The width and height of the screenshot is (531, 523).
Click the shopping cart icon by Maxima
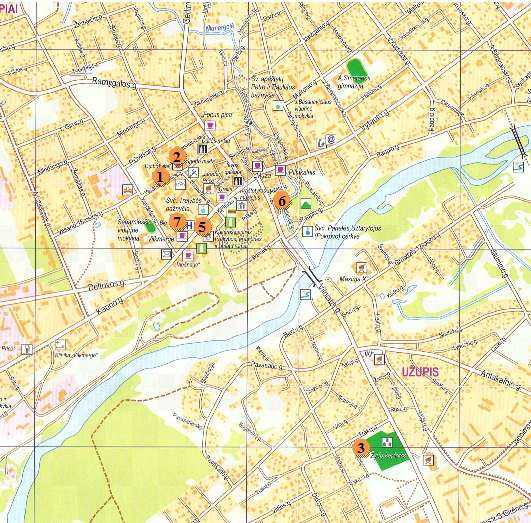[x=361, y=268]
